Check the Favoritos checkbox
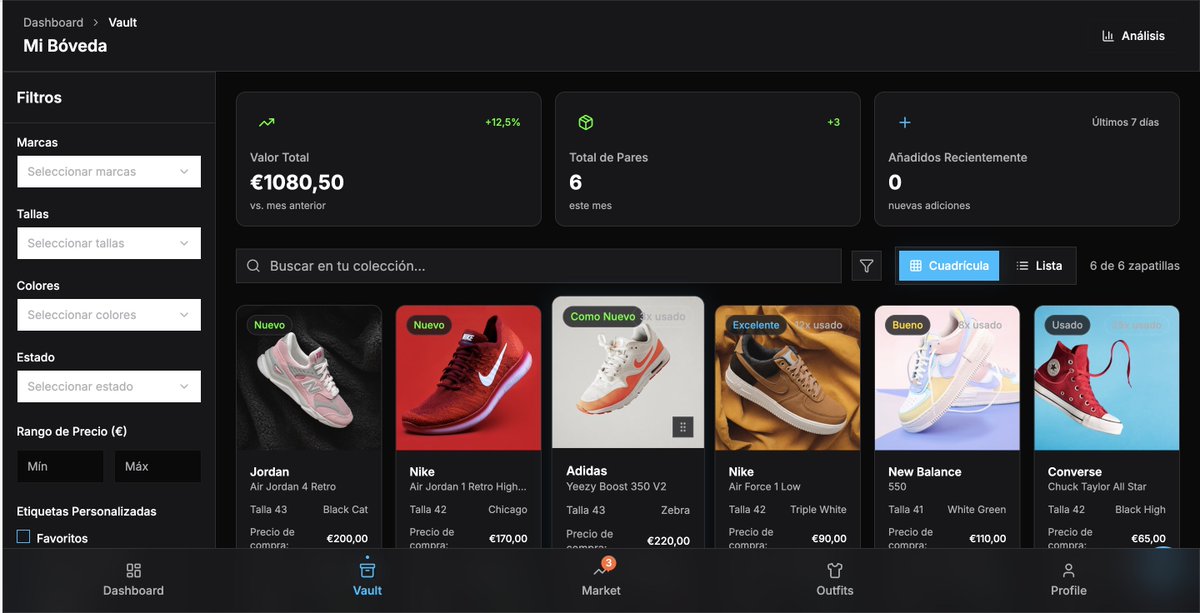 [x=24, y=537]
